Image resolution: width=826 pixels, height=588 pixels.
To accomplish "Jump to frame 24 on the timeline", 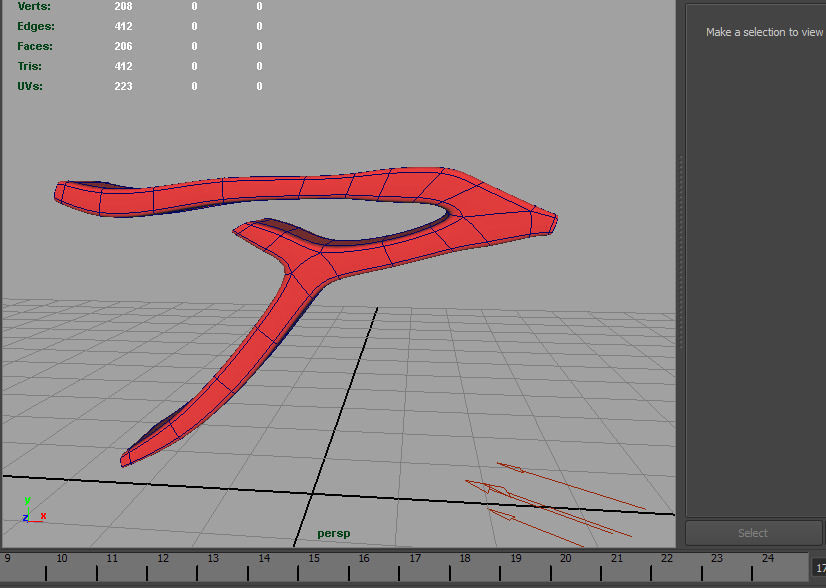I will tap(768, 557).
